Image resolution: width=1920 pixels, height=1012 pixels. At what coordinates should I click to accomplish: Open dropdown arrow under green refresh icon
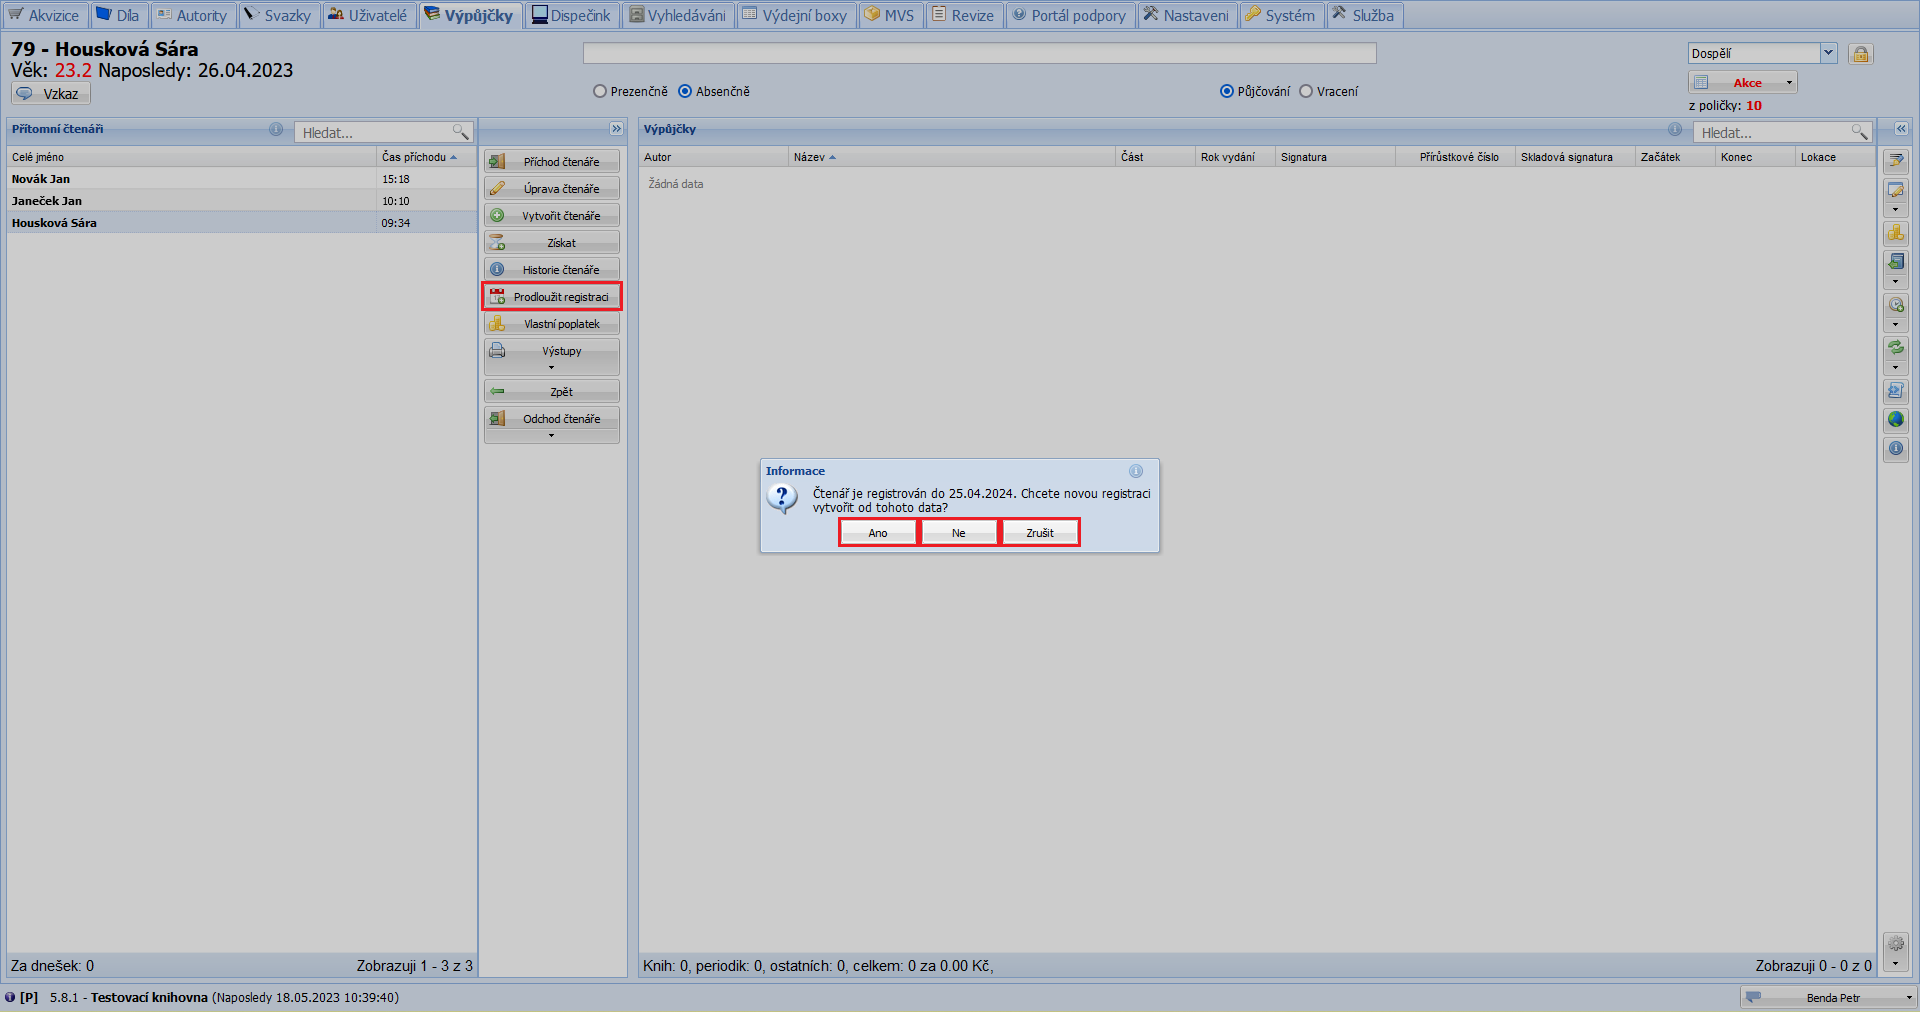(x=1895, y=368)
